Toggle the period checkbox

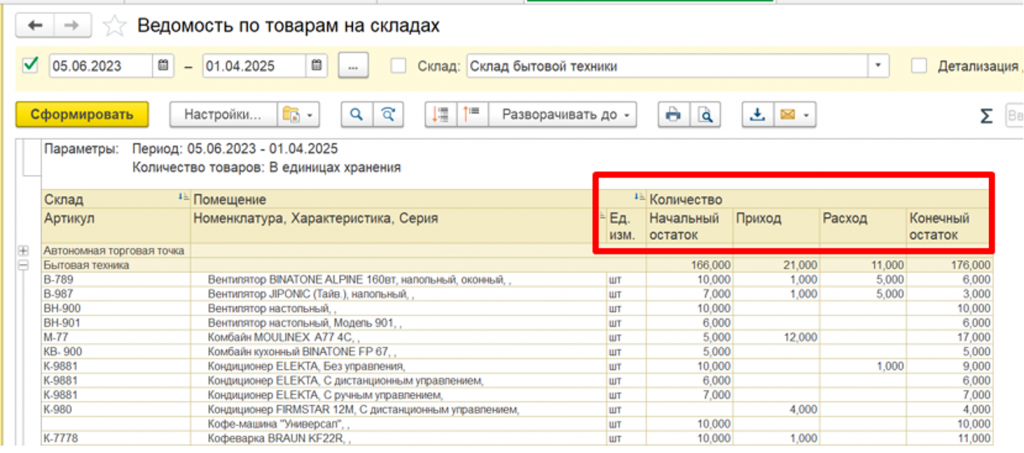click(x=30, y=66)
